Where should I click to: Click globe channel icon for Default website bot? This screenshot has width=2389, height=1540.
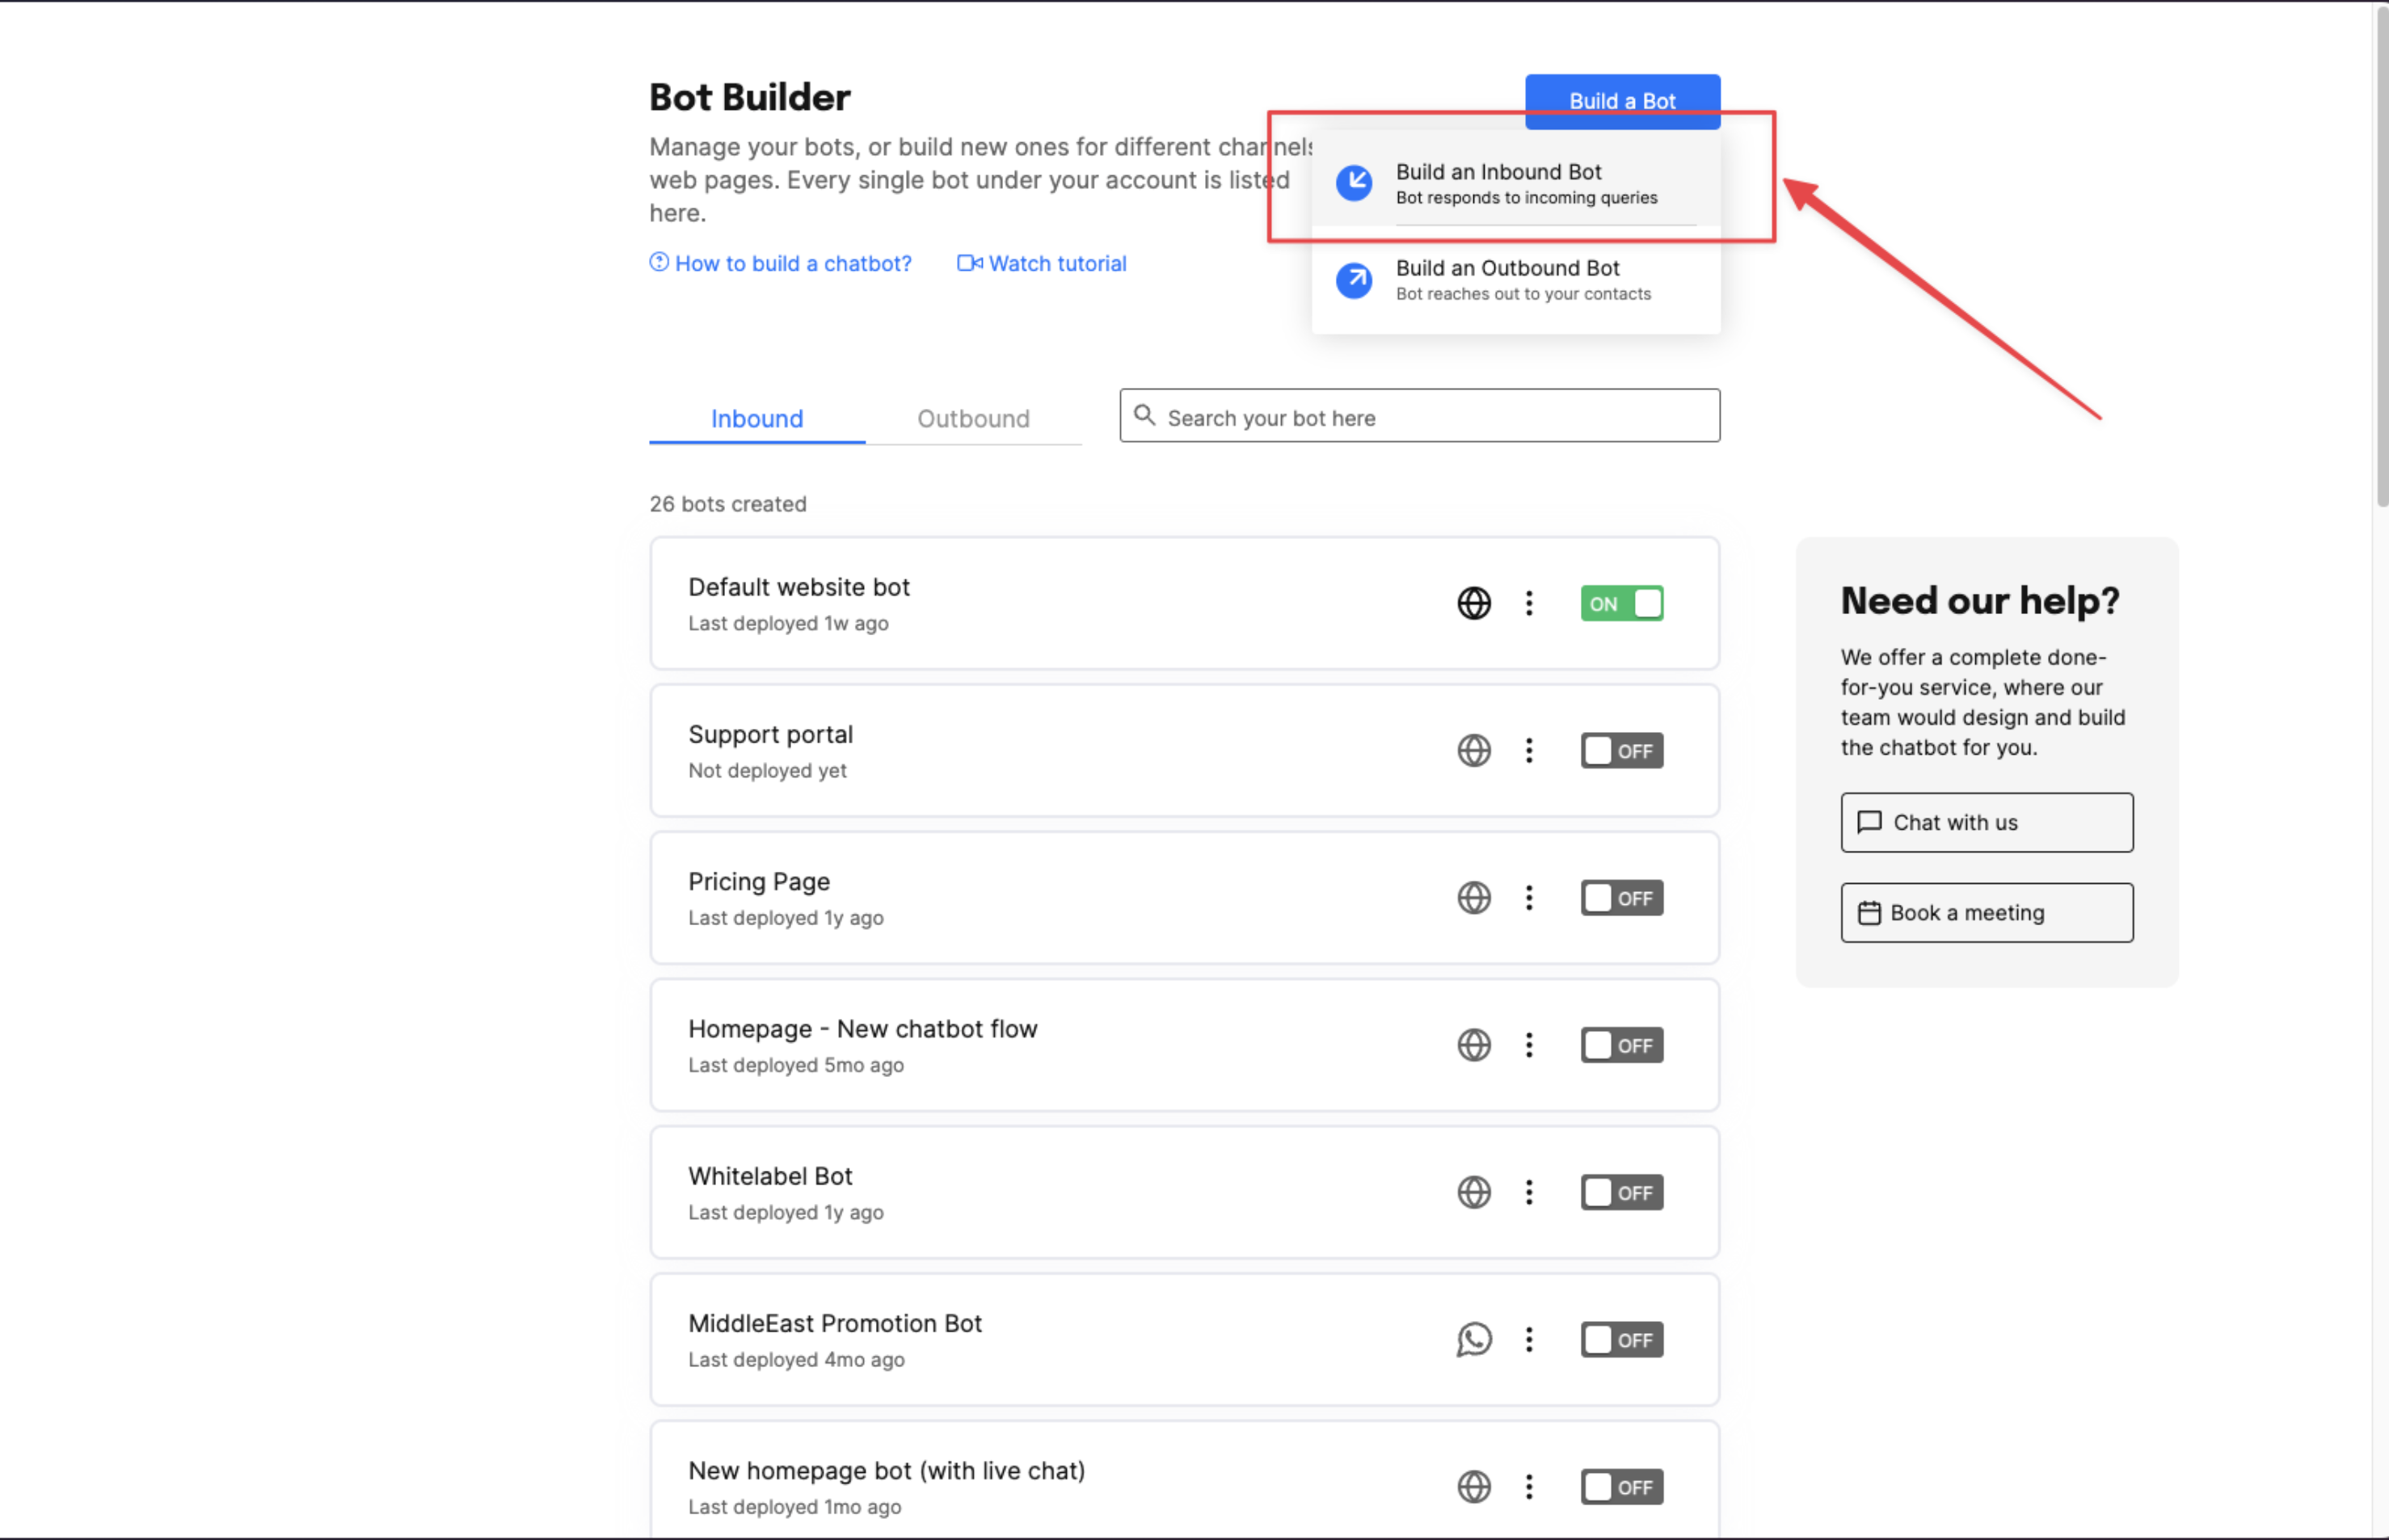pos(1473,603)
